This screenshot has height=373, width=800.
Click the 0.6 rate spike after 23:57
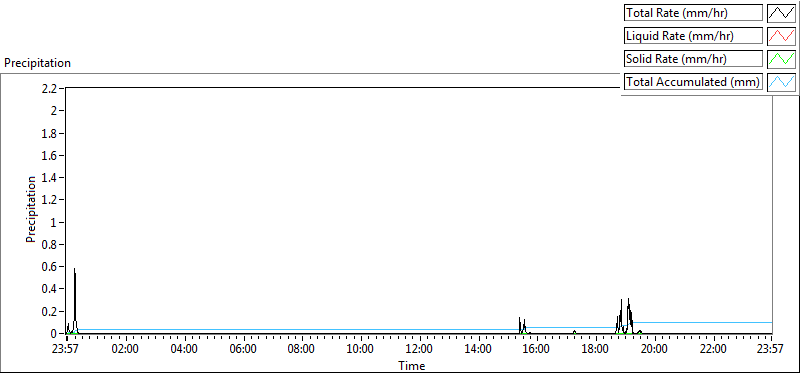point(74,301)
